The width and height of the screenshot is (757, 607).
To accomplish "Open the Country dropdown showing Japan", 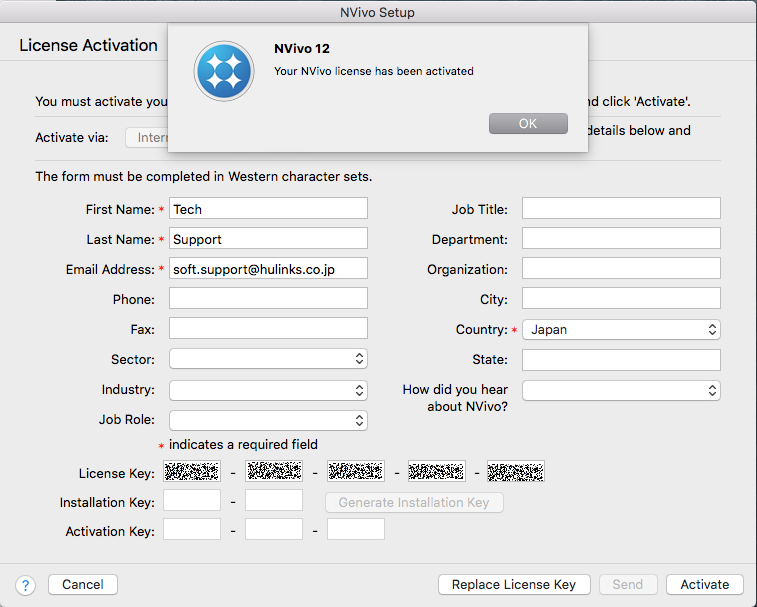I will click(x=621, y=330).
